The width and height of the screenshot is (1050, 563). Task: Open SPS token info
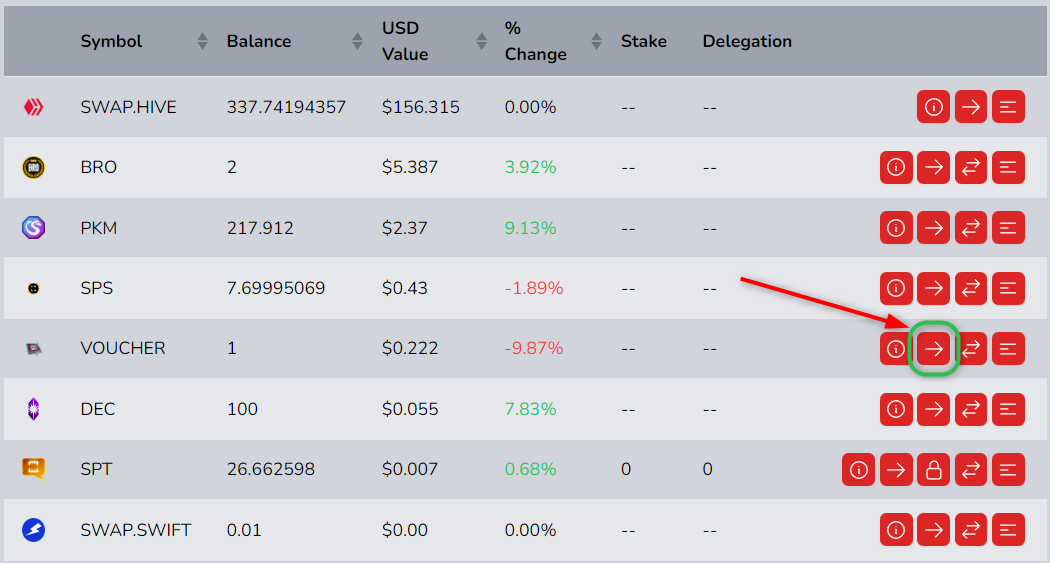[896, 289]
